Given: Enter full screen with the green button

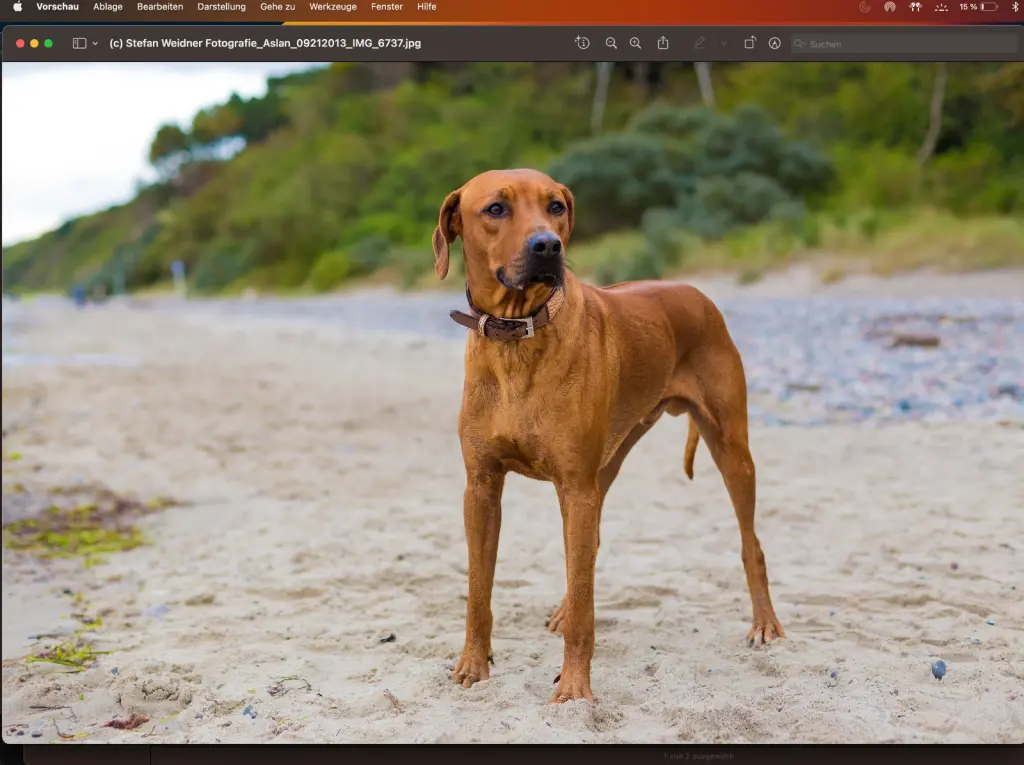Looking at the screenshot, I should 48,43.
